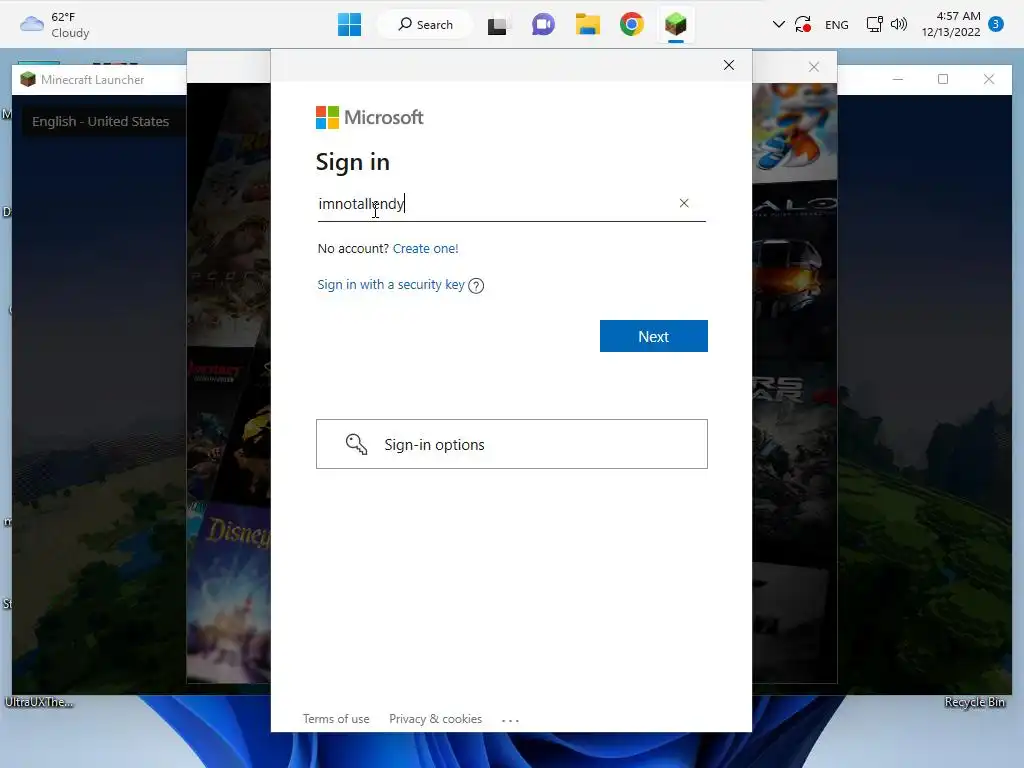
Task: Open network settings tray icon
Action: pos(874,25)
